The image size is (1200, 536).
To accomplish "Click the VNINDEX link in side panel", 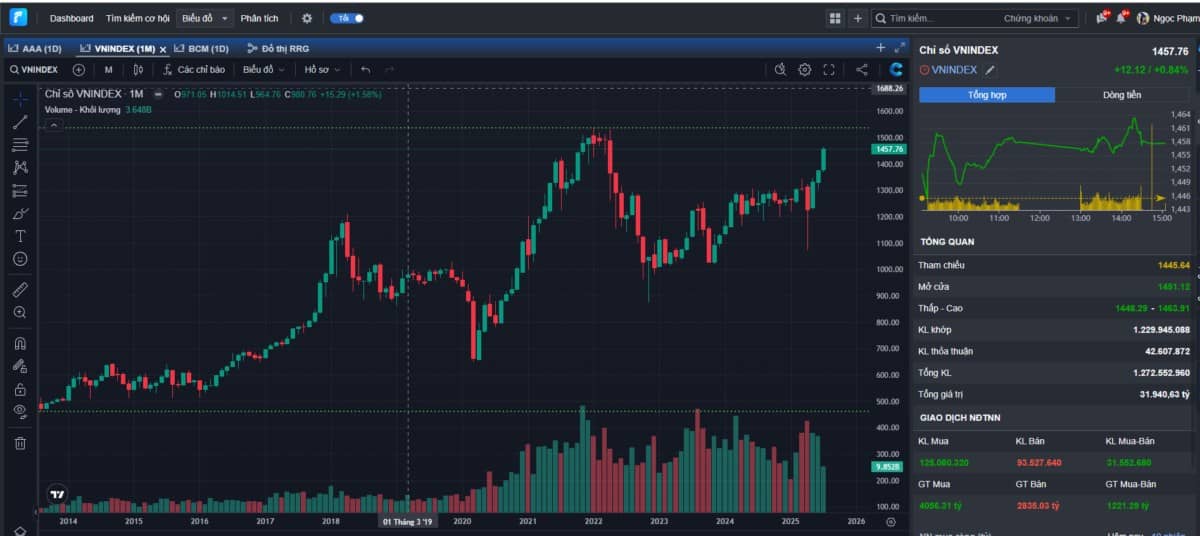I will tap(955, 70).
